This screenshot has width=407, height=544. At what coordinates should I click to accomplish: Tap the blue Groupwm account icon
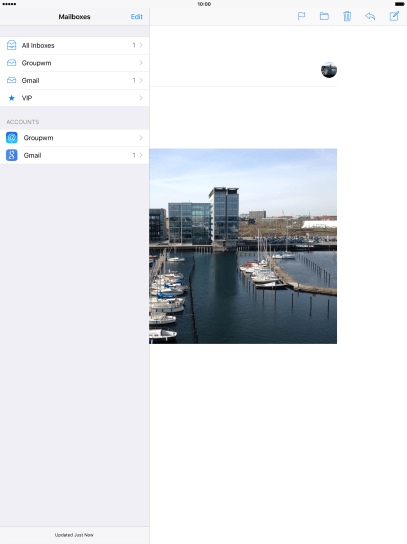(x=12, y=138)
